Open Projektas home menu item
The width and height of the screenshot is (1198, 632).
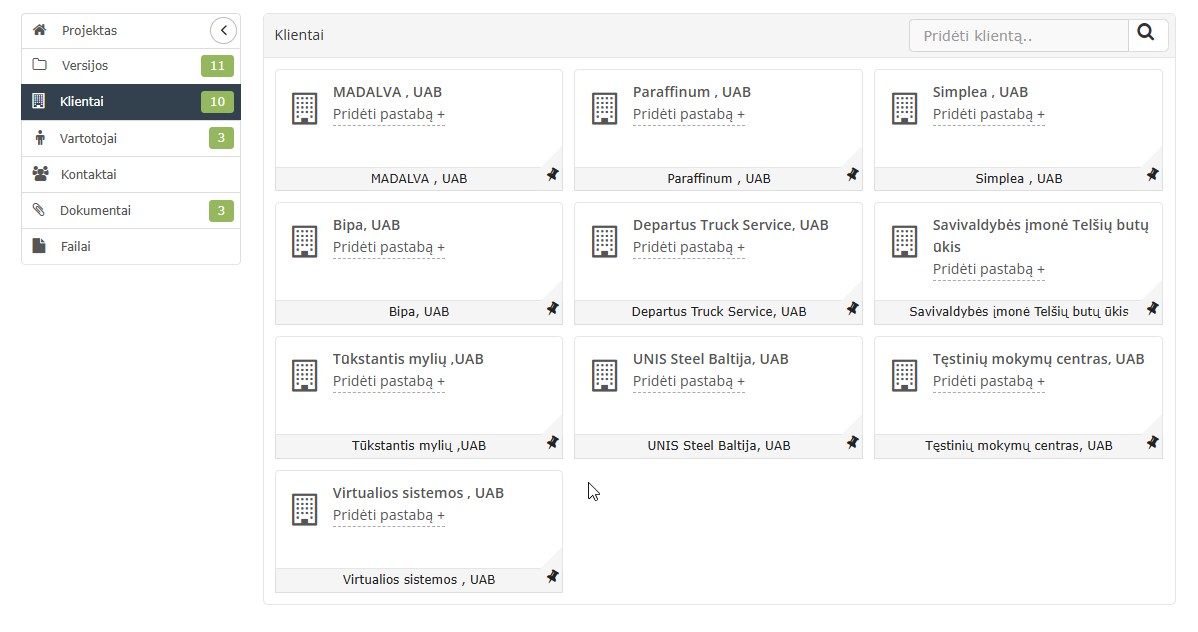click(x=89, y=31)
